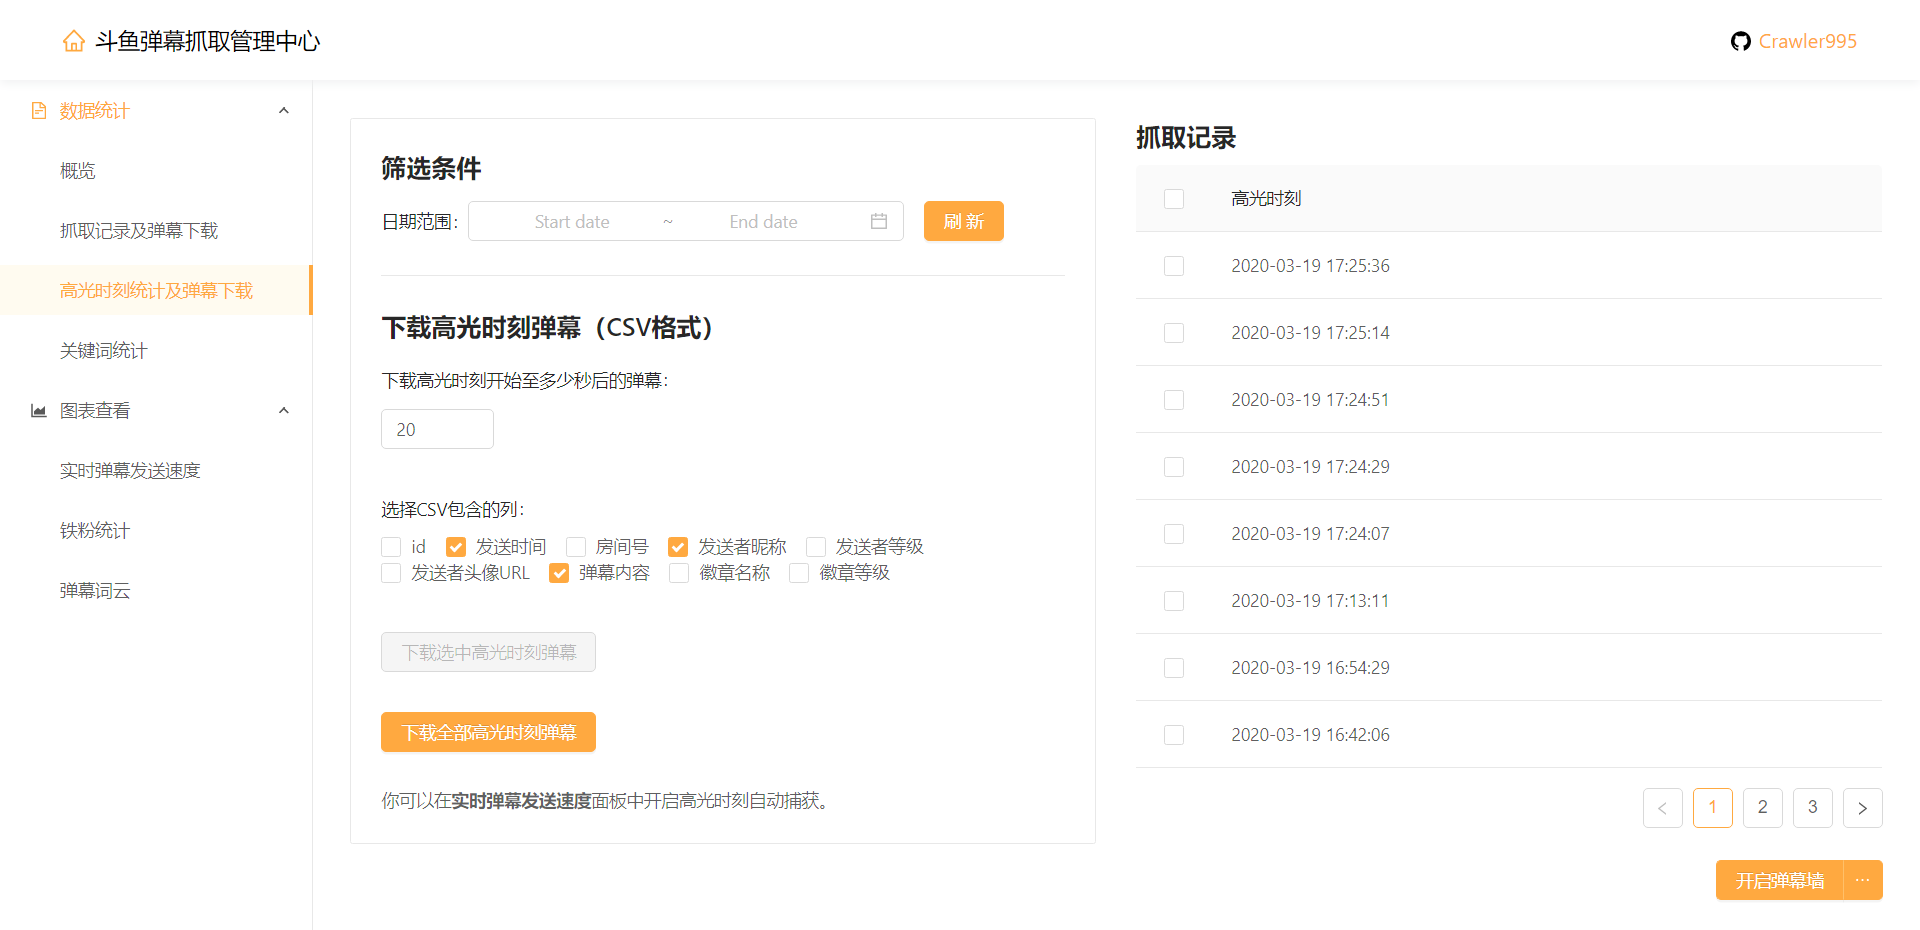The width and height of the screenshot is (1920, 930).
Task: Open the Crawler995 GitHub link
Action: click(1808, 41)
